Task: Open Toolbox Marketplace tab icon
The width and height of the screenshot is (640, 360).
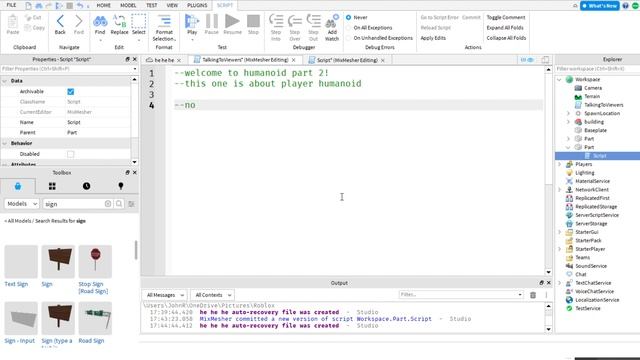Action: [18, 186]
